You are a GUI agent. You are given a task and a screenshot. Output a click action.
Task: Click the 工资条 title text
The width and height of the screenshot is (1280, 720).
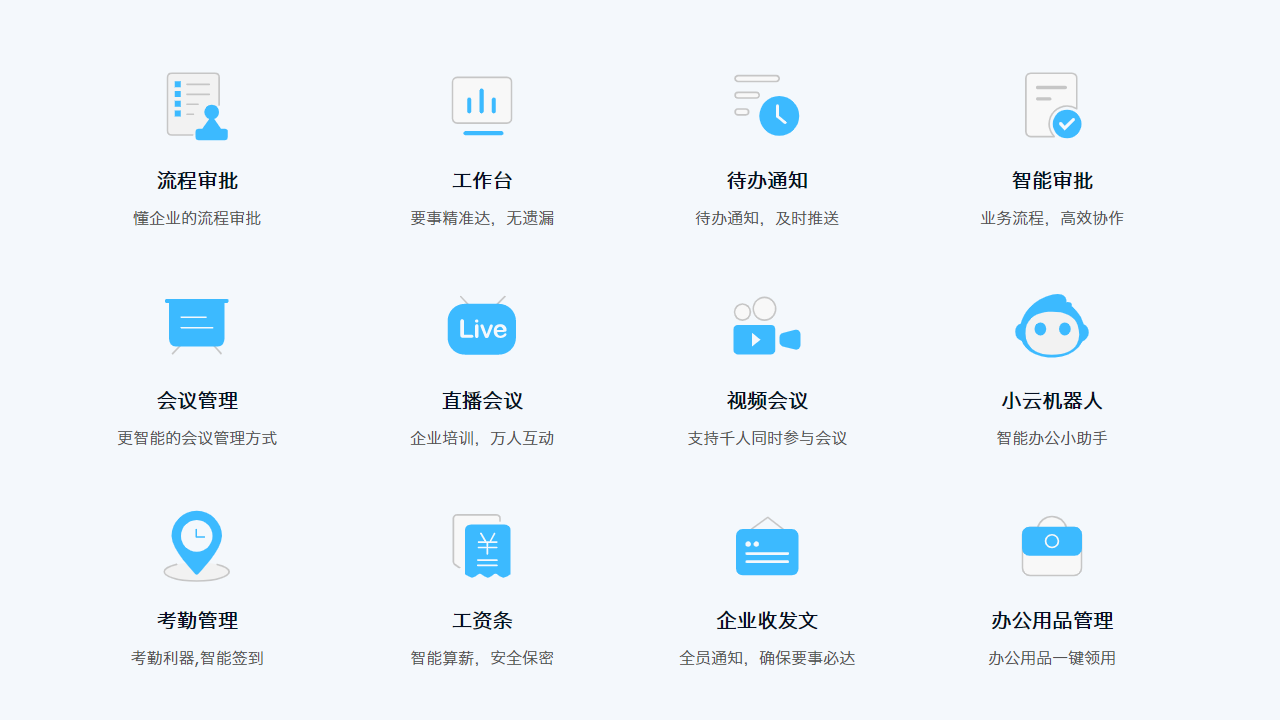tap(482, 621)
